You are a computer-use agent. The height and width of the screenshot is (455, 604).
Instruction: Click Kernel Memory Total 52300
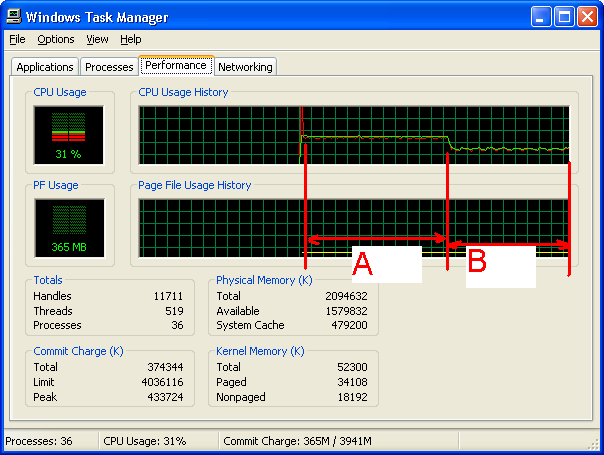coord(352,367)
